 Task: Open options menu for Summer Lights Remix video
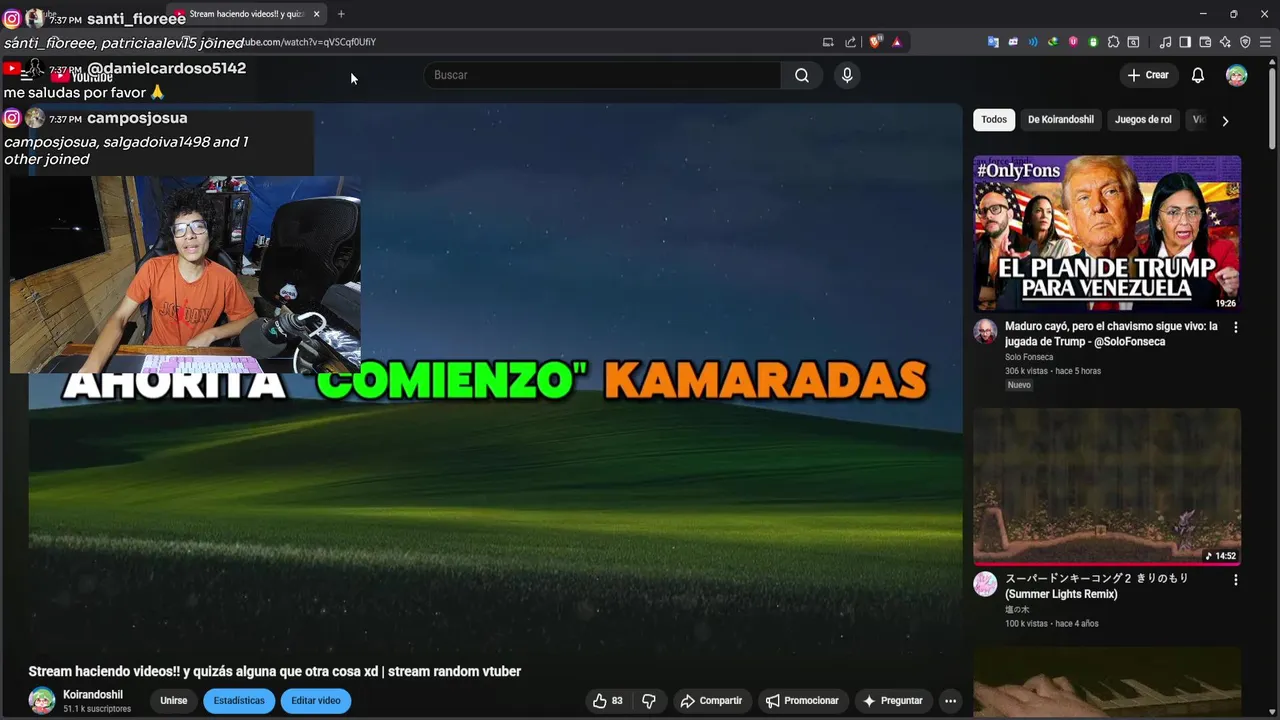[x=1235, y=580]
